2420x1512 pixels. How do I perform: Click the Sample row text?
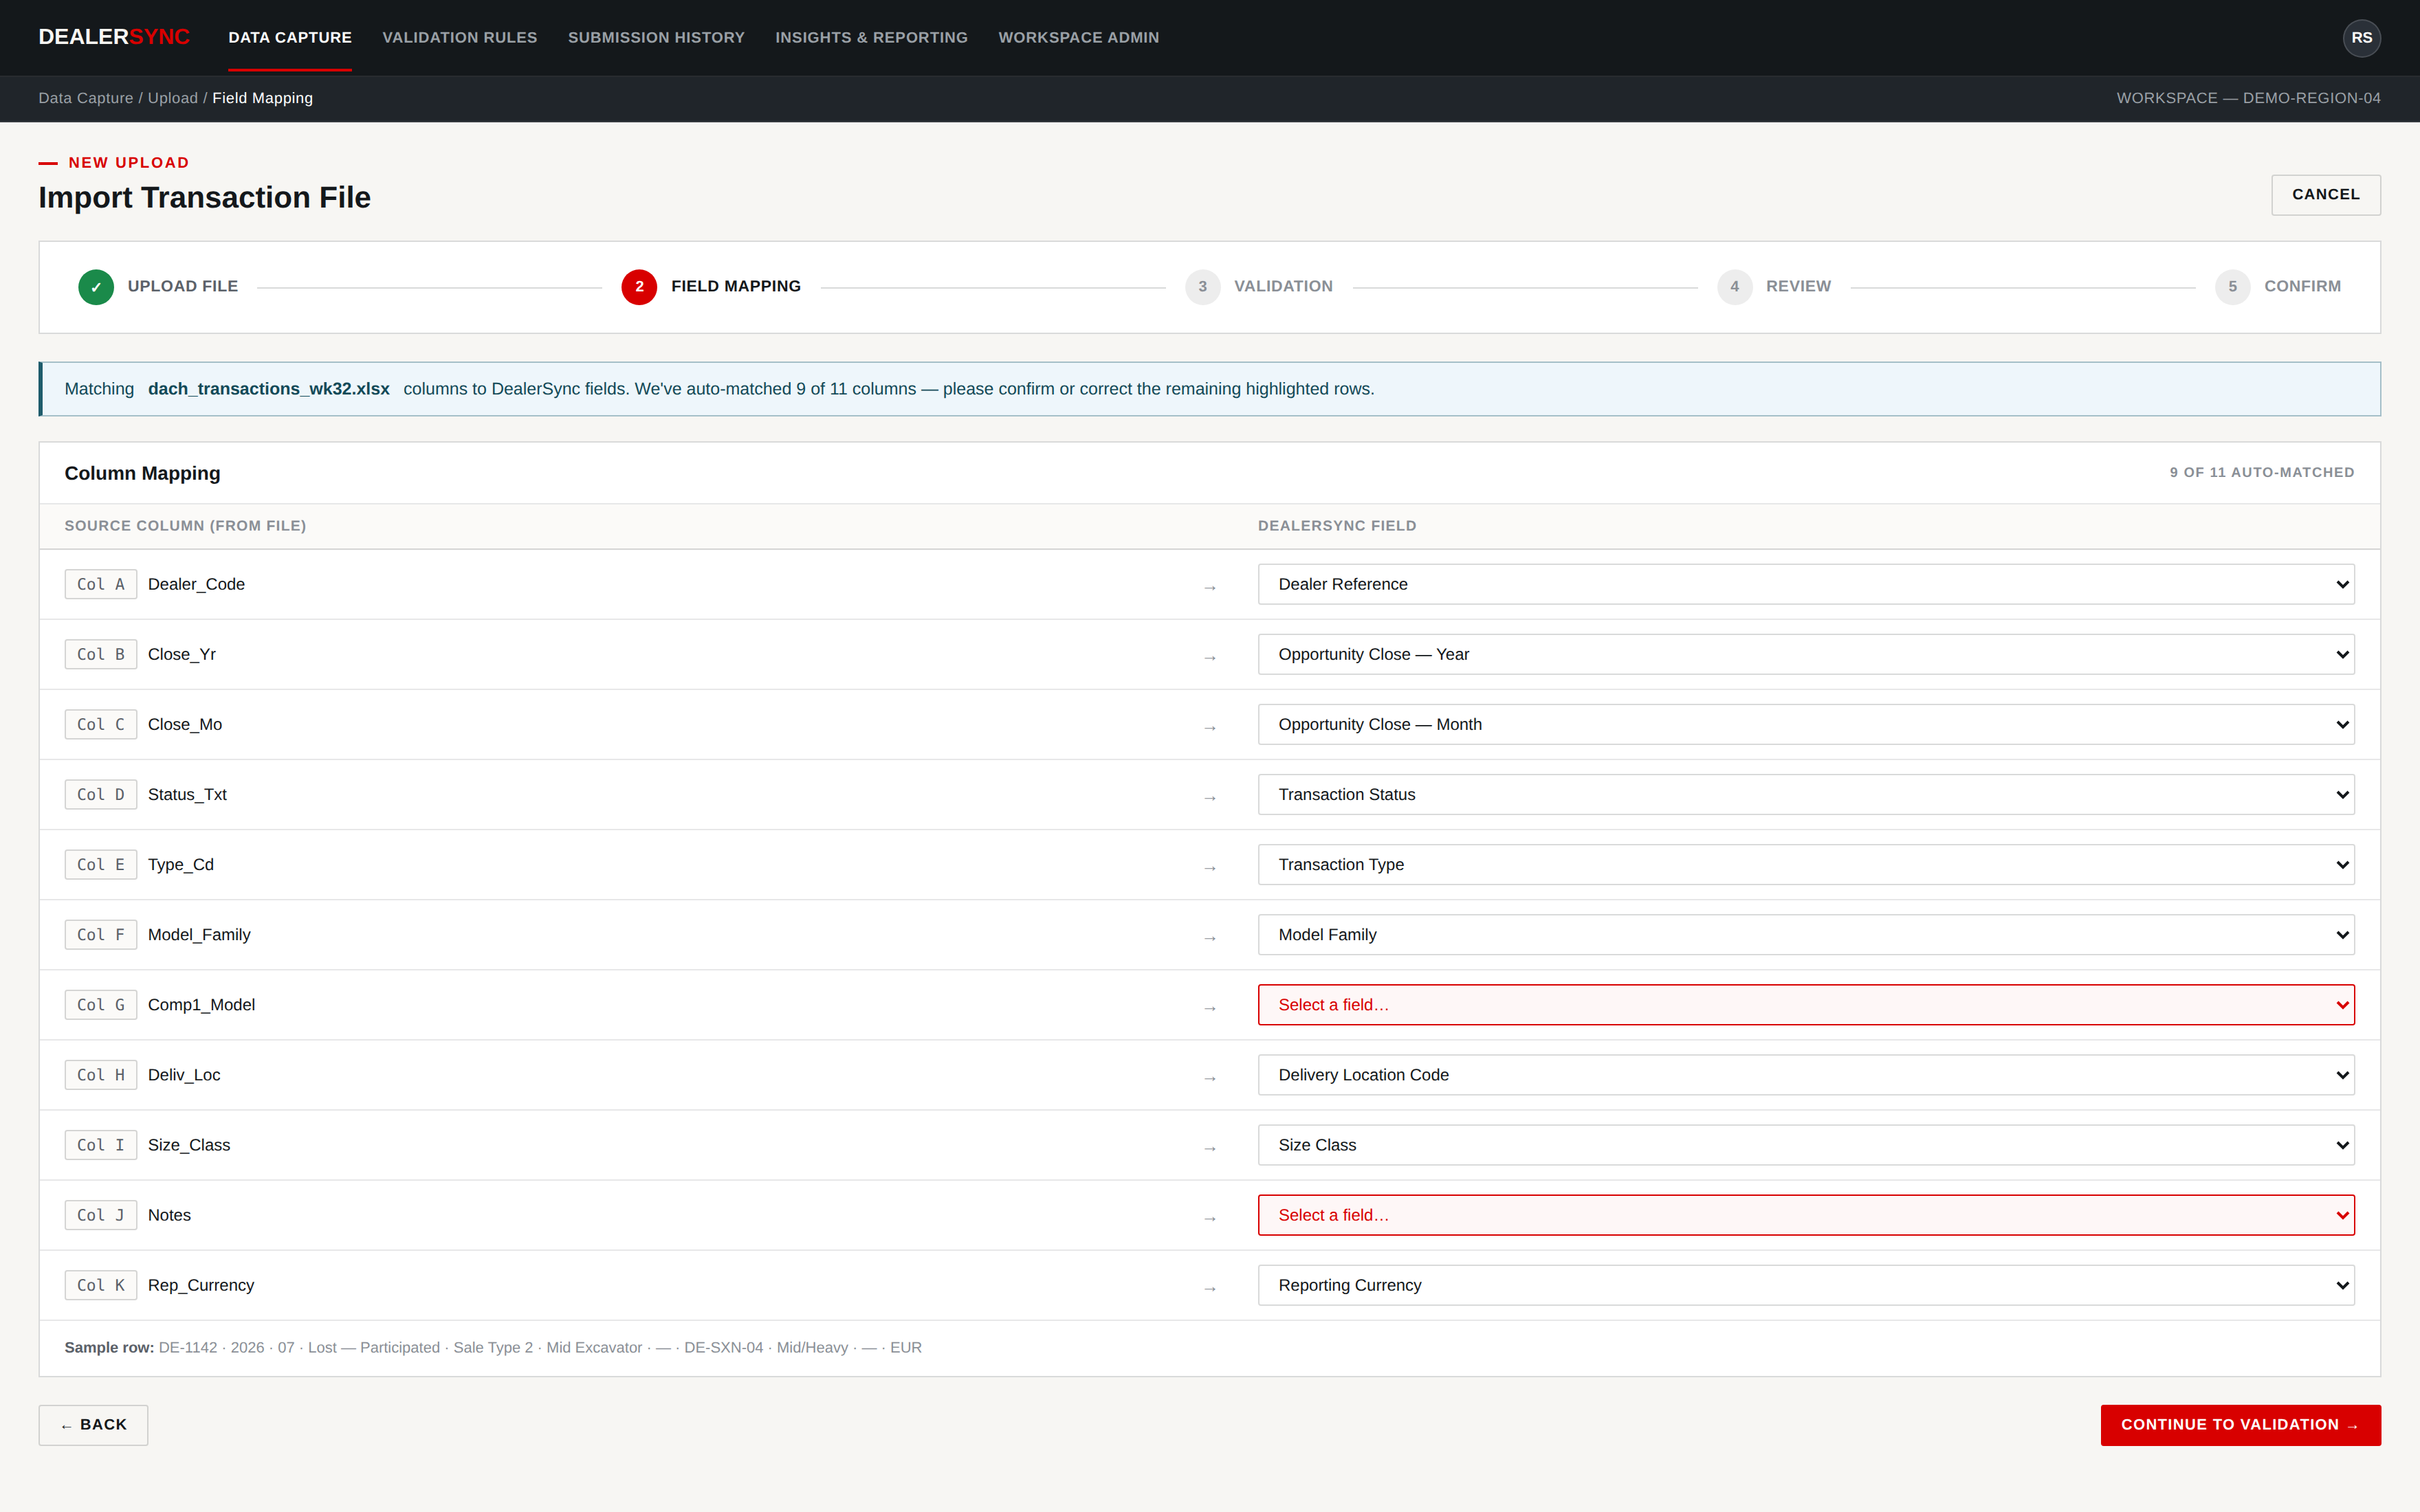(493, 1347)
